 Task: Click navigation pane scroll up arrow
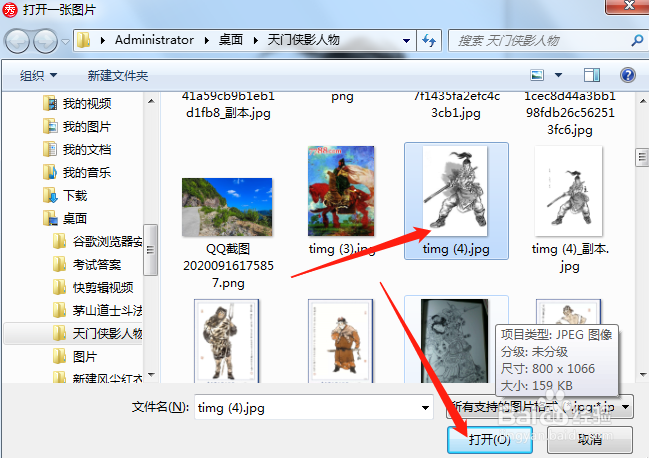coord(151,101)
